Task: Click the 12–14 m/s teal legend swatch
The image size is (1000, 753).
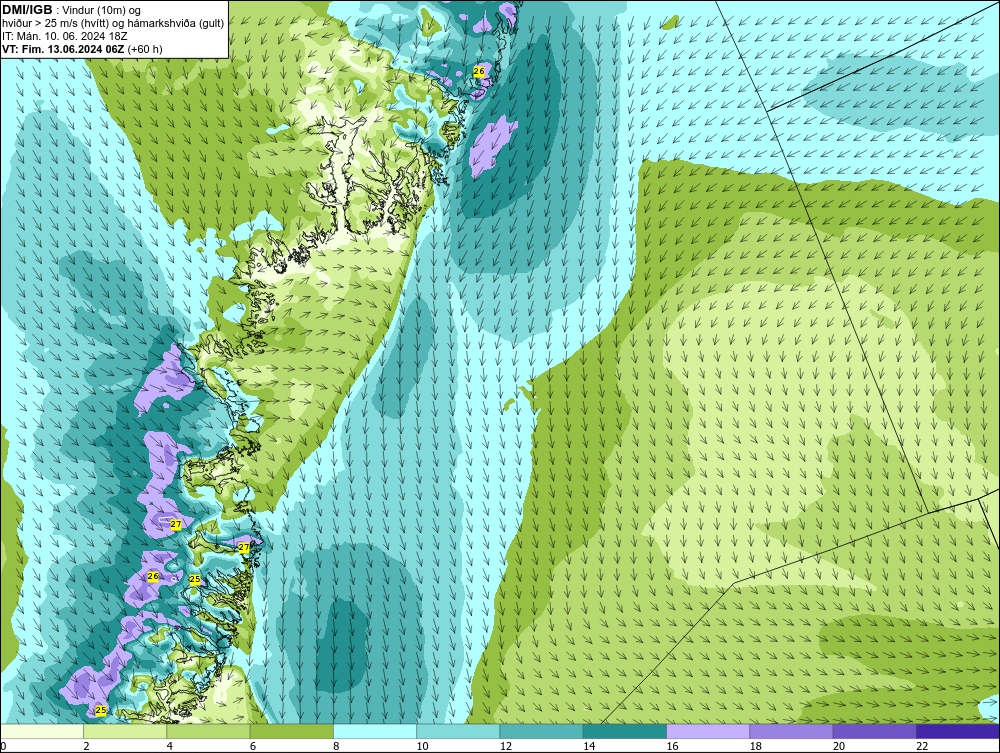Action: tap(541, 731)
